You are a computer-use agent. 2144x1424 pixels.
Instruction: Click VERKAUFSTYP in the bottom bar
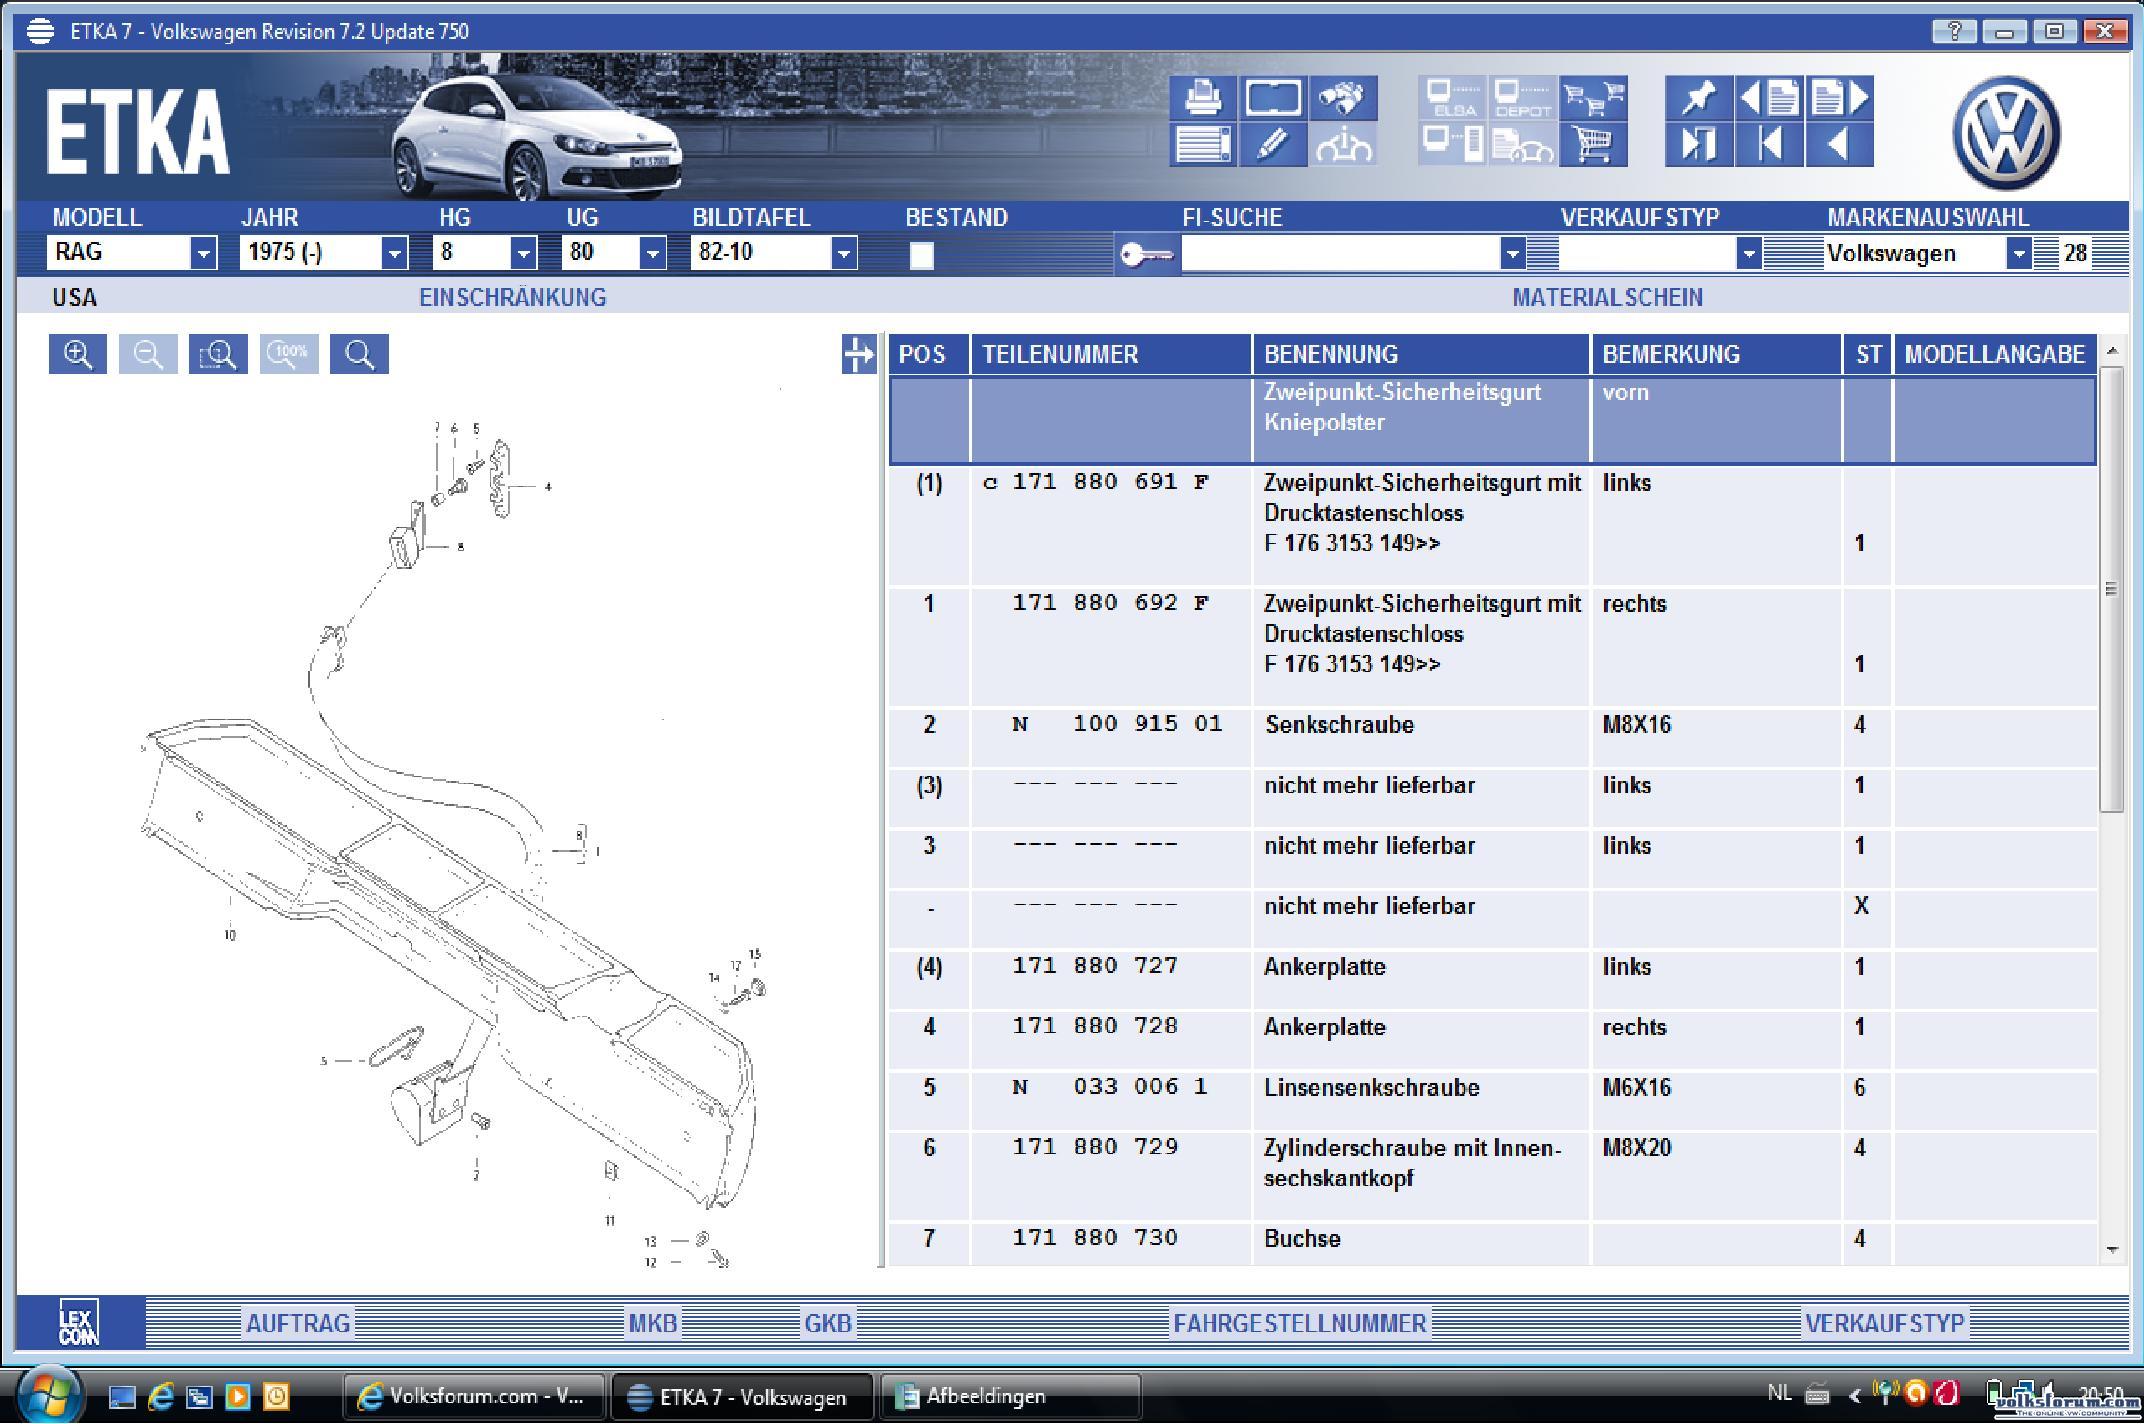(x=1885, y=1323)
